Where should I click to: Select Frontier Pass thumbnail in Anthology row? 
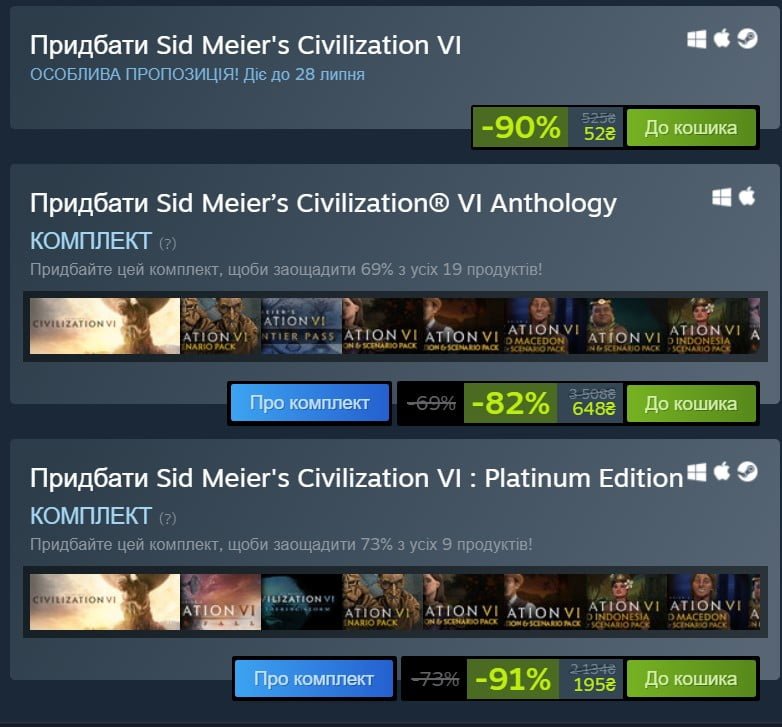302,326
